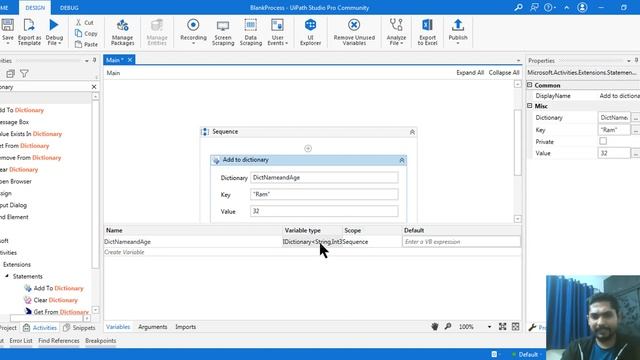Close the Main tab
Viewport: 640px width, 360px height.
[130, 60]
